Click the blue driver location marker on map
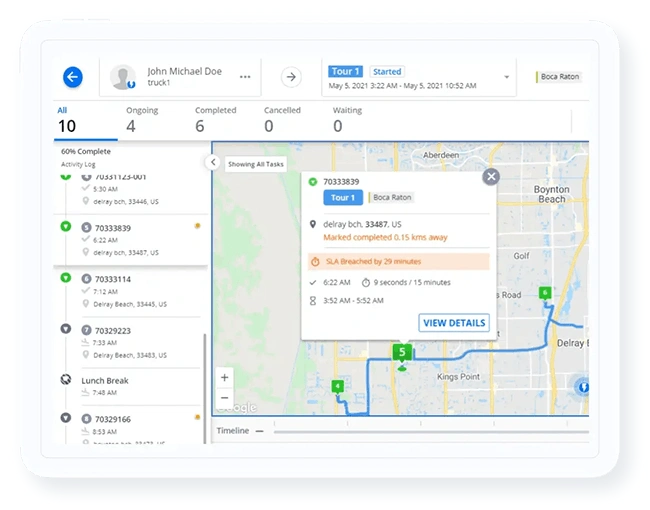This screenshot has height=510, width=650. 582,387
